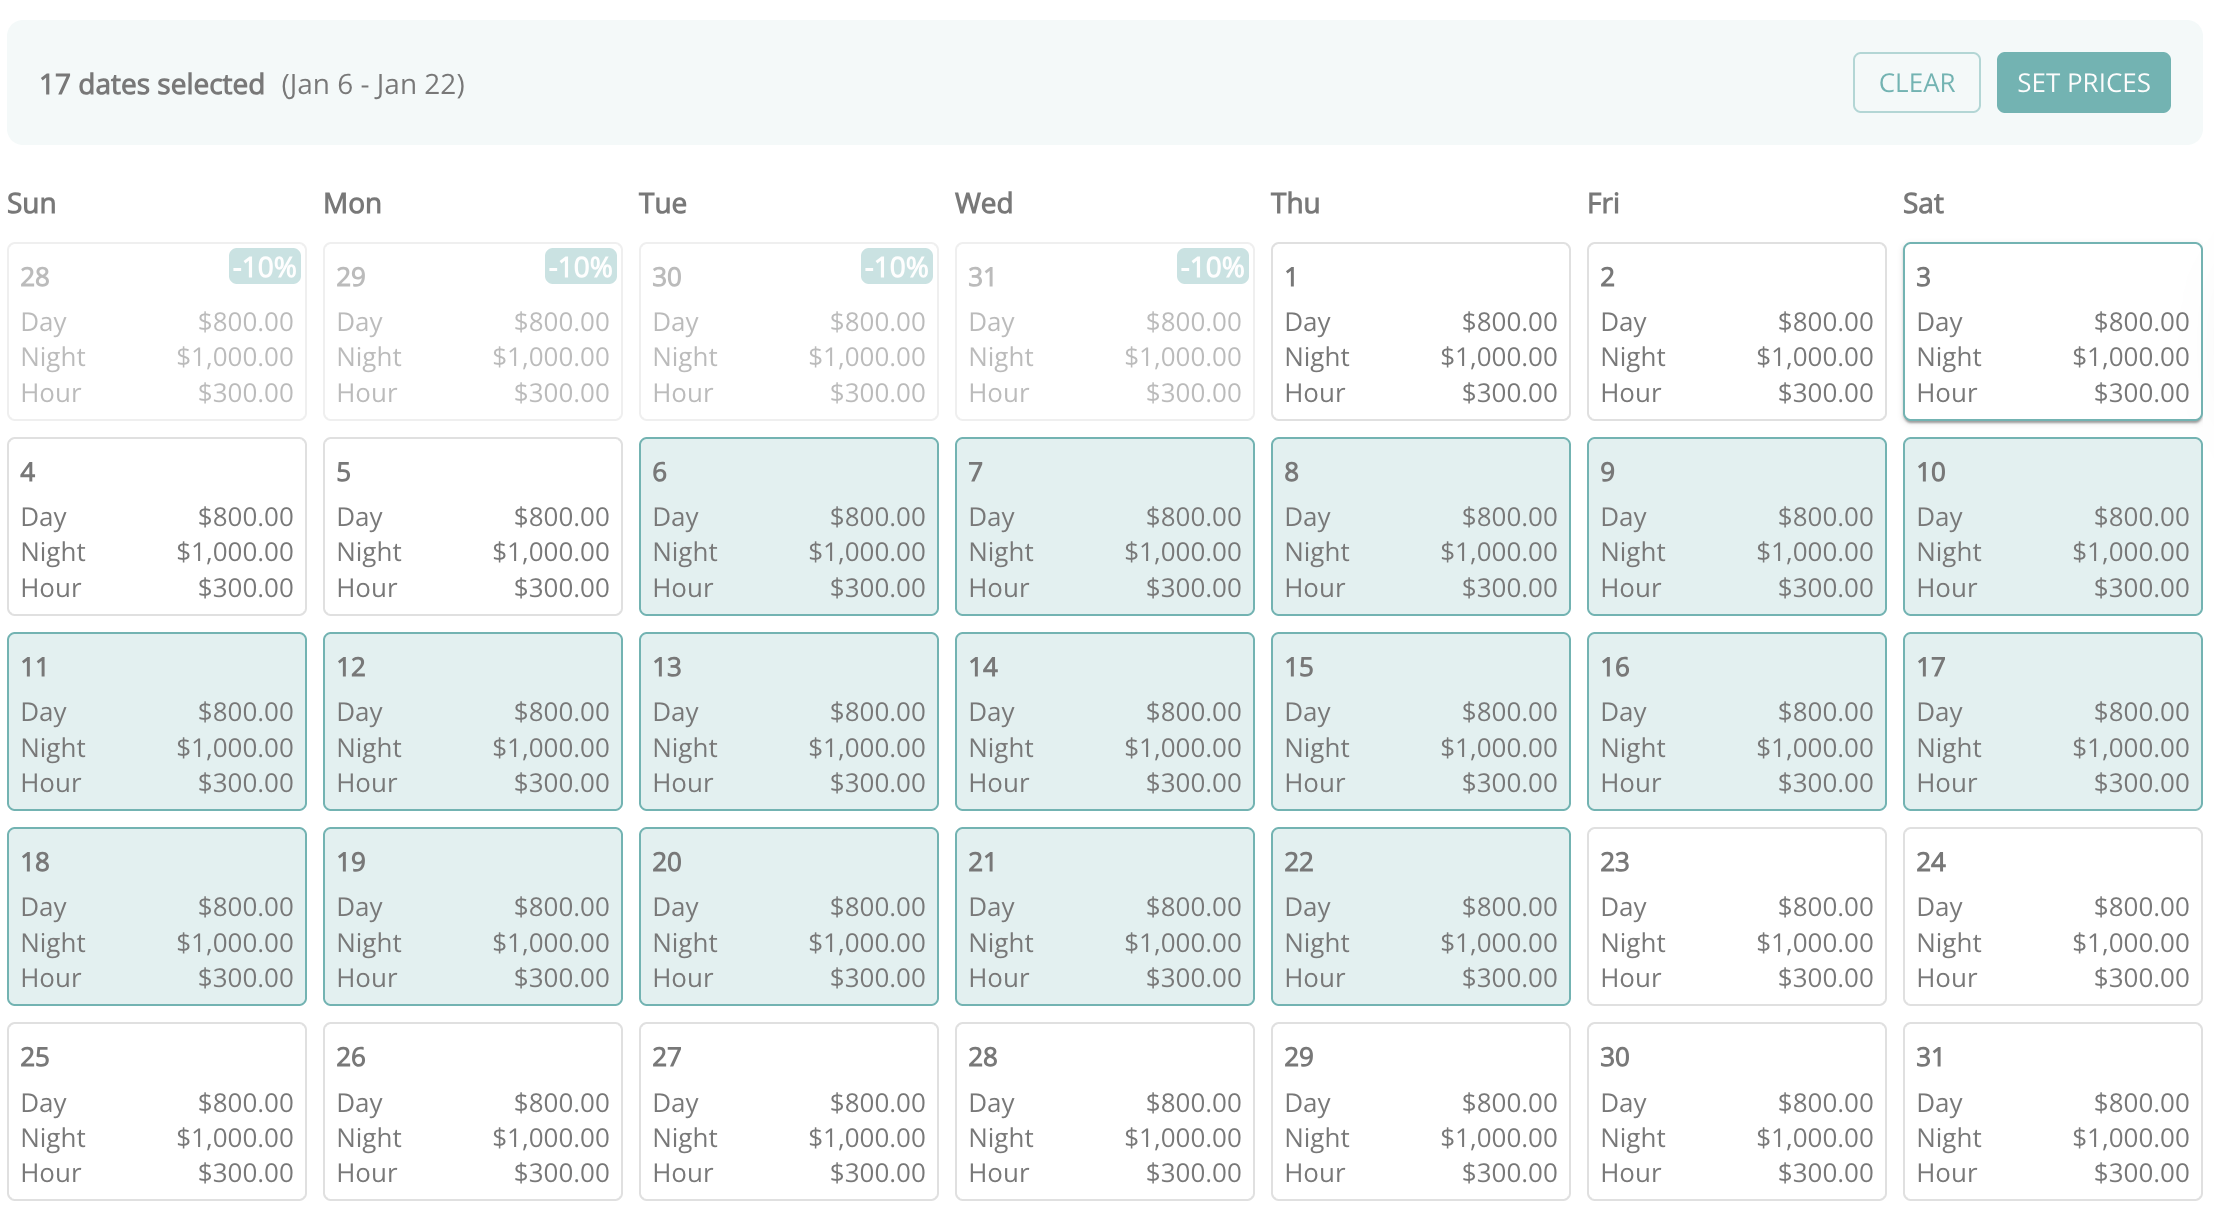The width and height of the screenshot is (2214, 1213).
Task: Select the January 24 calendar cell
Action: (2051, 915)
